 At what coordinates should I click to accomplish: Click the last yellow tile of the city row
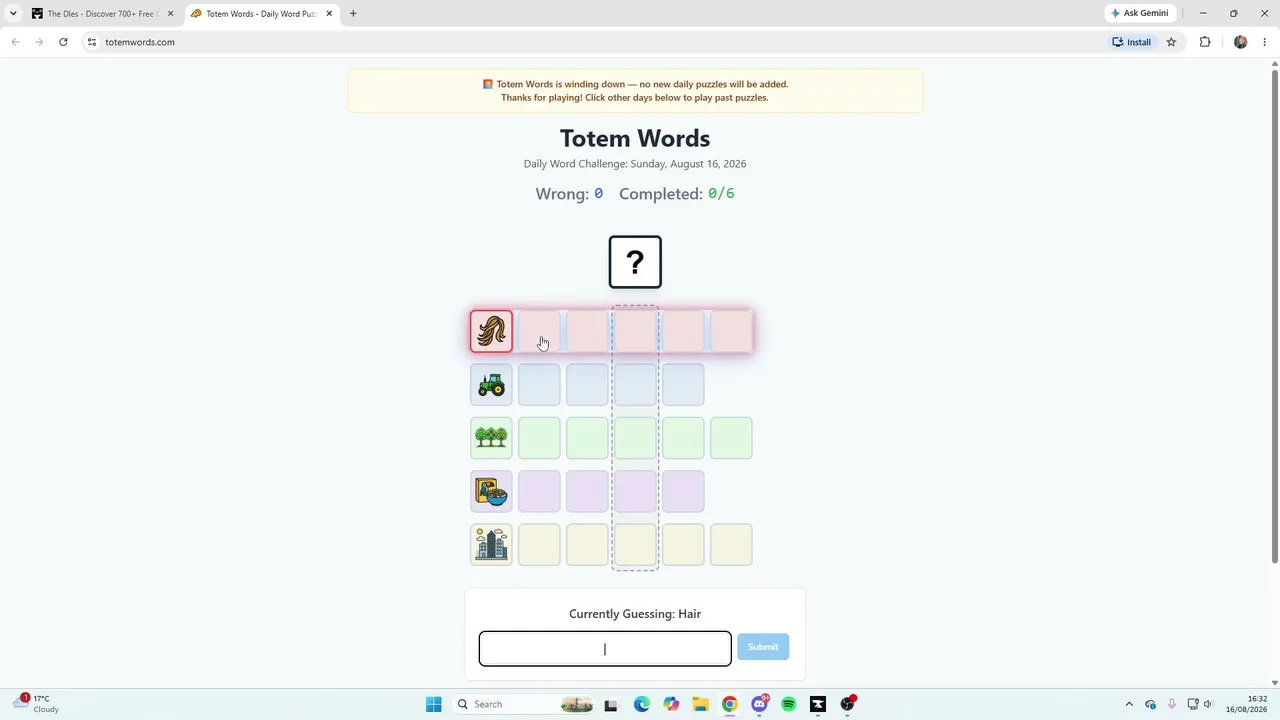click(x=731, y=544)
